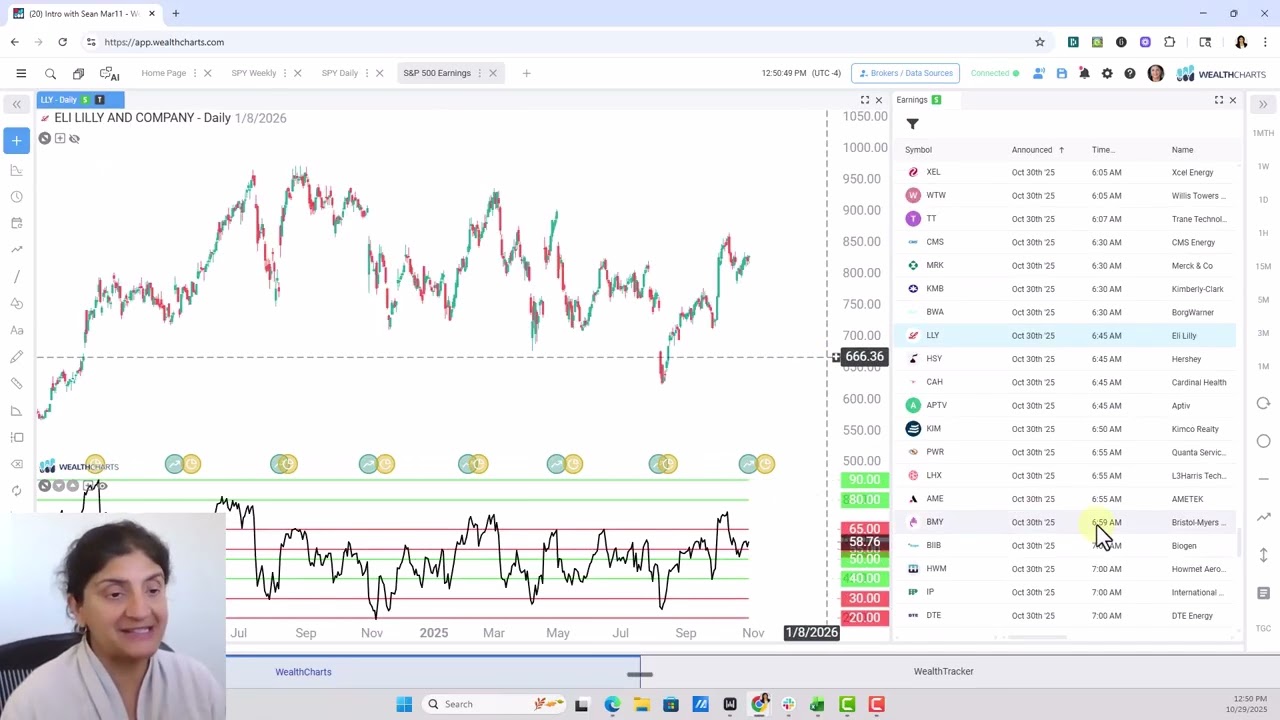Click the chart disable circle-slash icon
Viewport: 1280px width, 720px height.
click(45, 138)
